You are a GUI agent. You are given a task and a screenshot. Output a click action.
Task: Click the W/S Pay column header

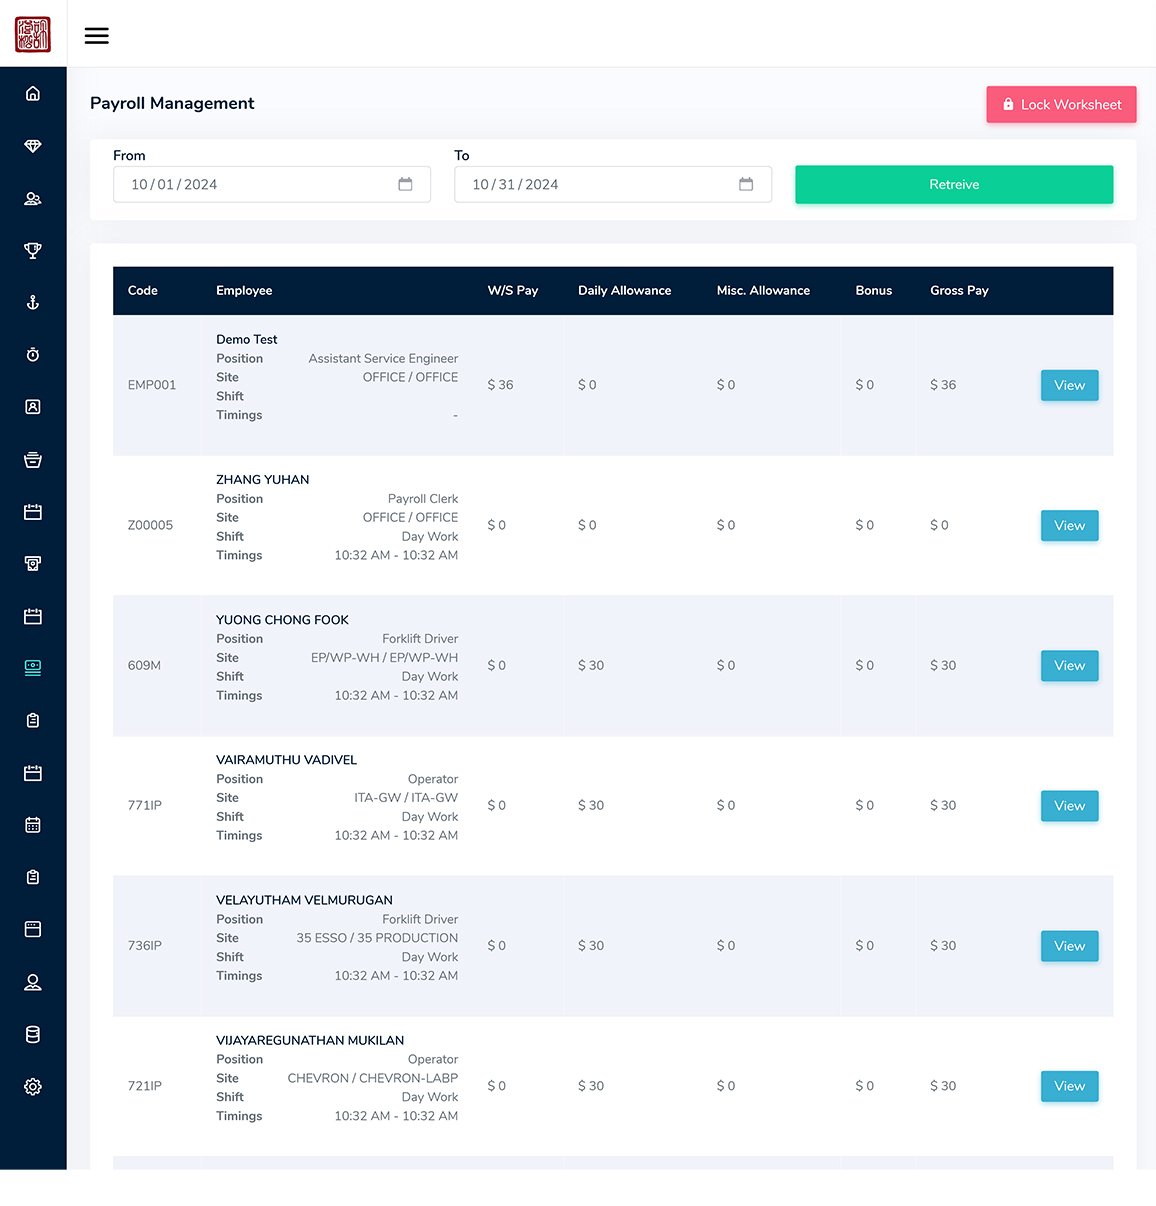tap(513, 290)
